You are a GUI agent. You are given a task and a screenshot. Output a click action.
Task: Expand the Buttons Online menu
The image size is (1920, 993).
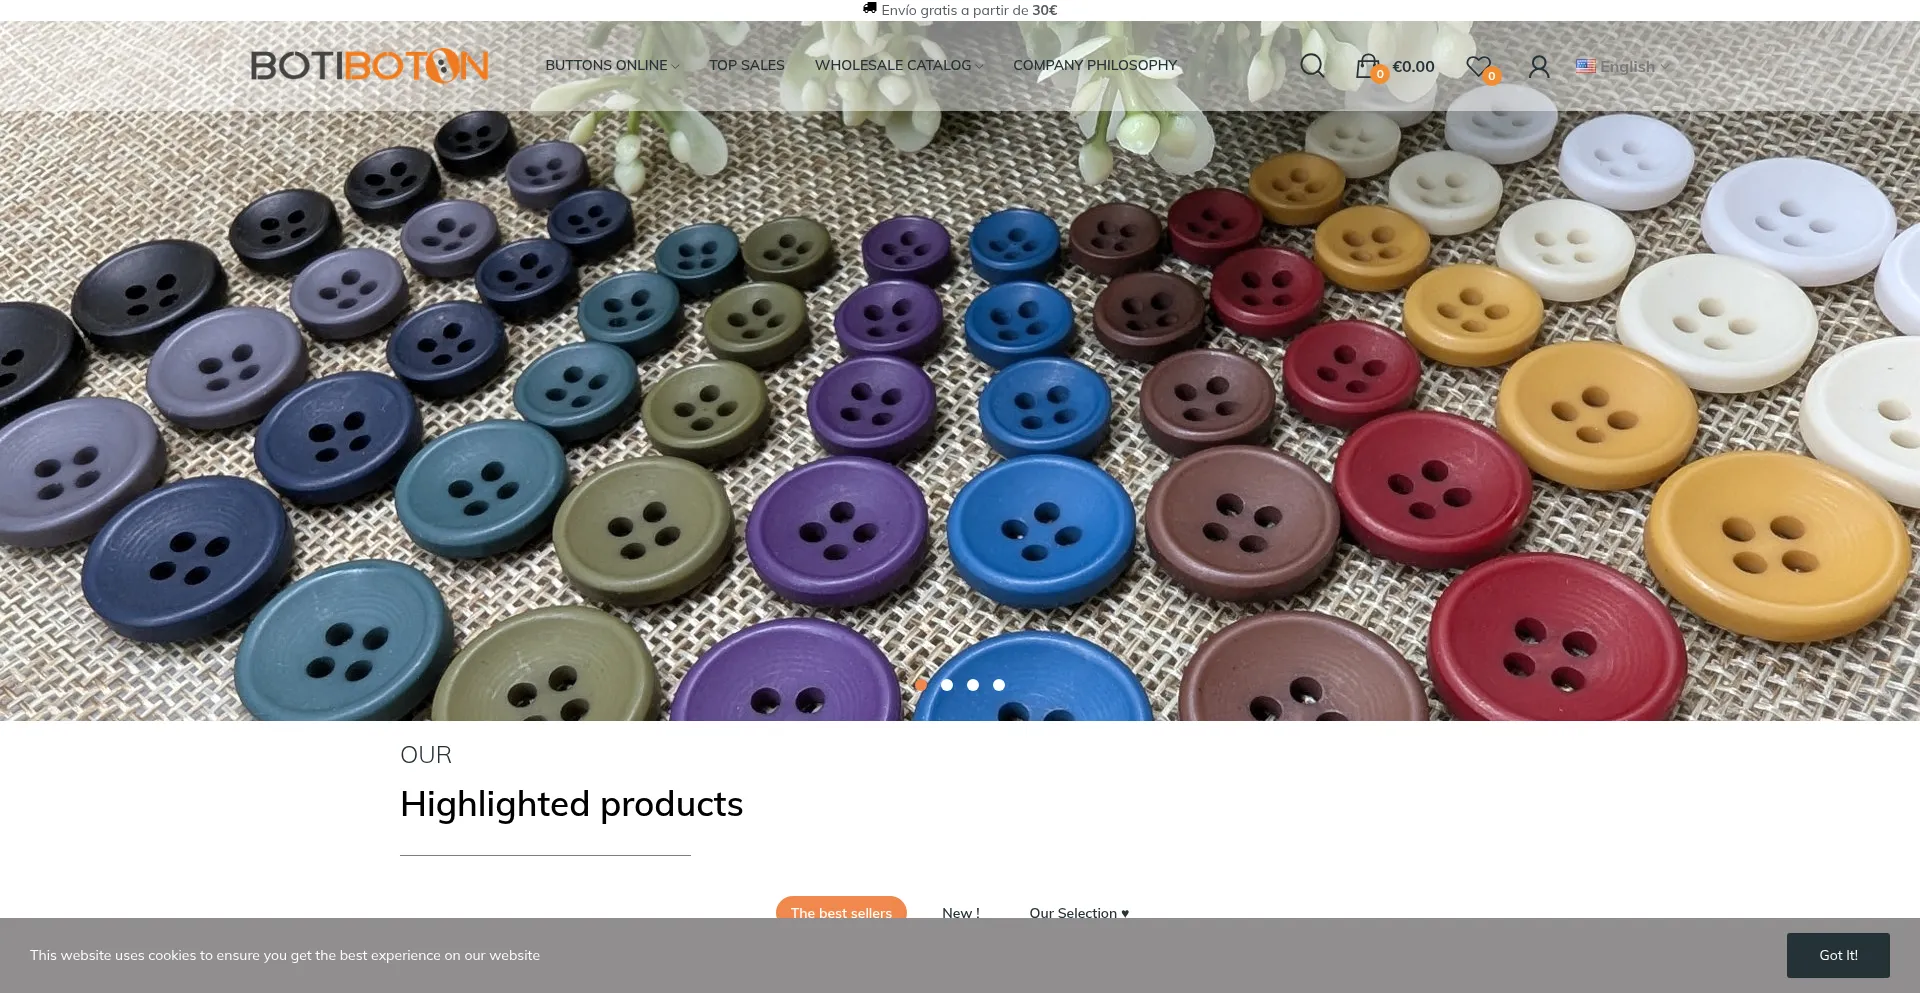point(612,65)
